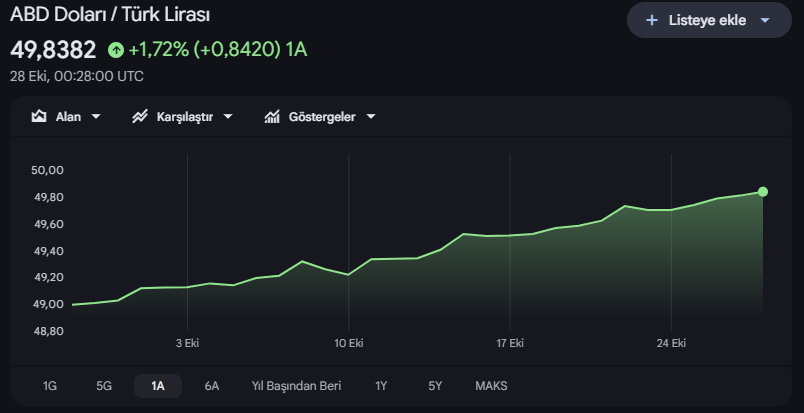Choose the Yıl Başından Beri range
Screen dimensions: 804x413
click(296, 386)
